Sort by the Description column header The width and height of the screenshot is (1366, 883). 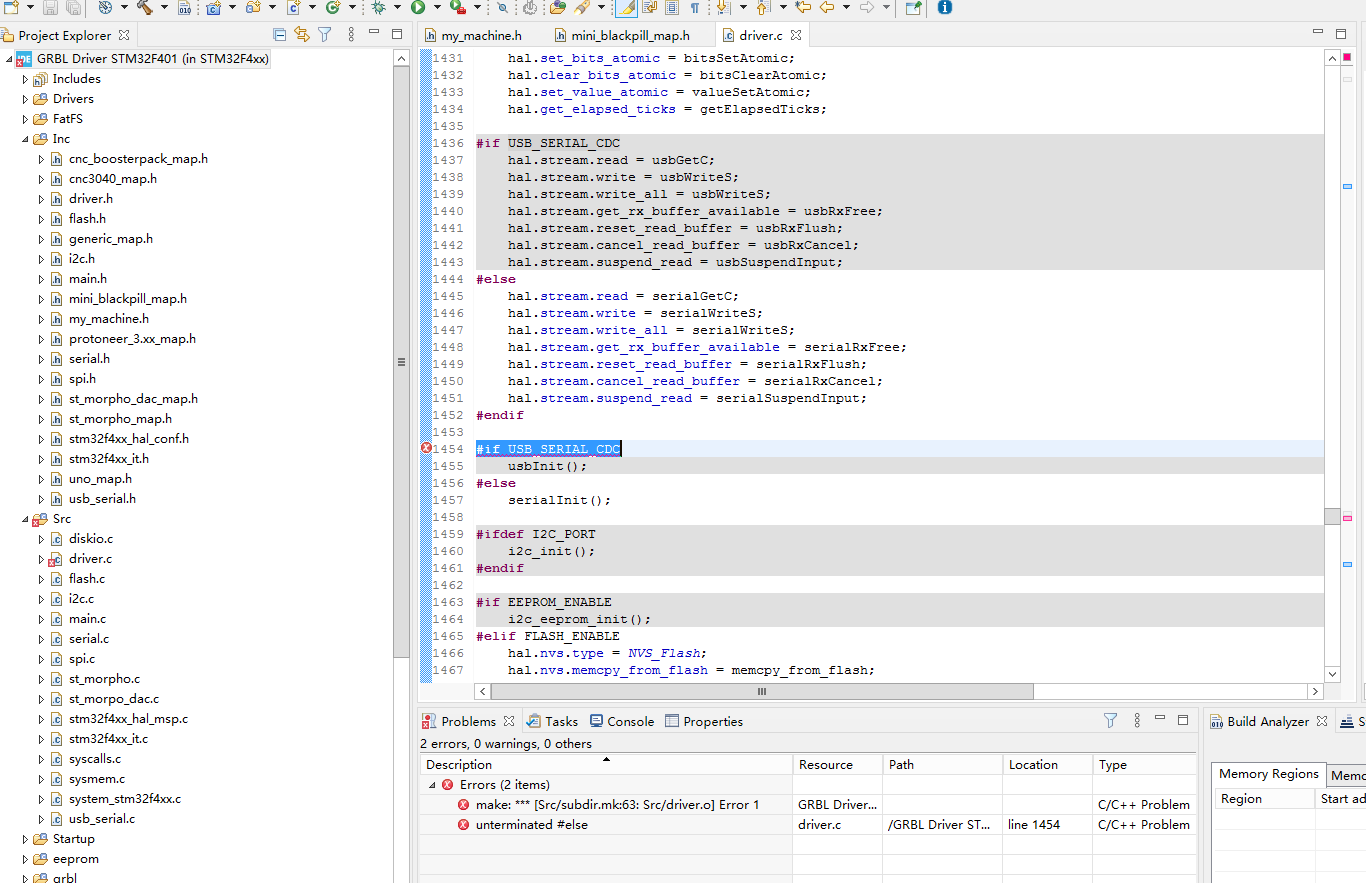click(x=606, y=765)
